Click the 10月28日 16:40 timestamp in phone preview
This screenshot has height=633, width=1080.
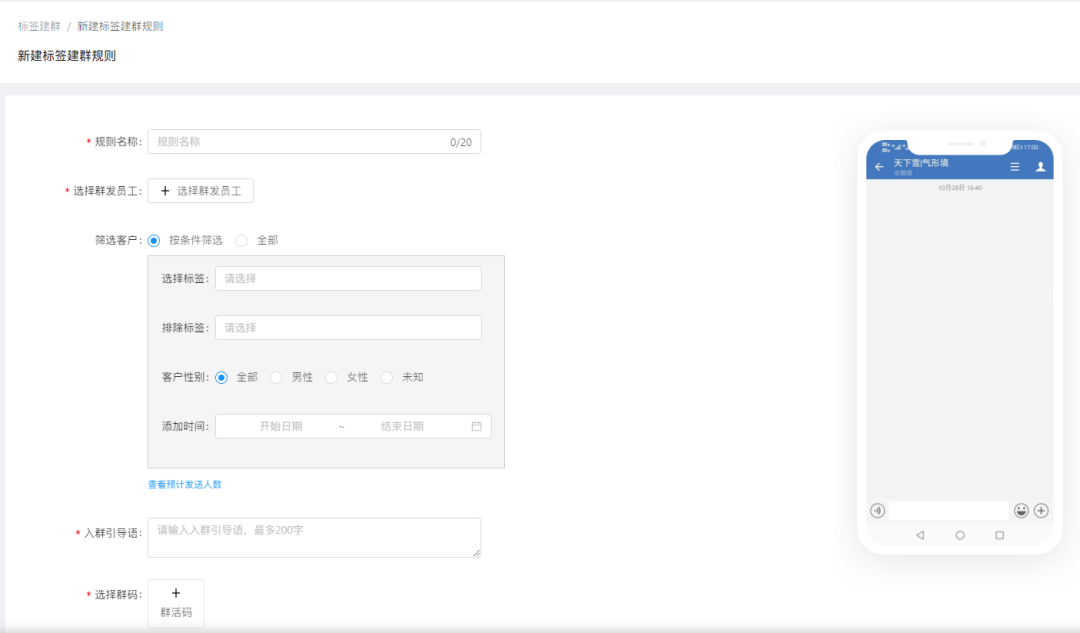959,187
